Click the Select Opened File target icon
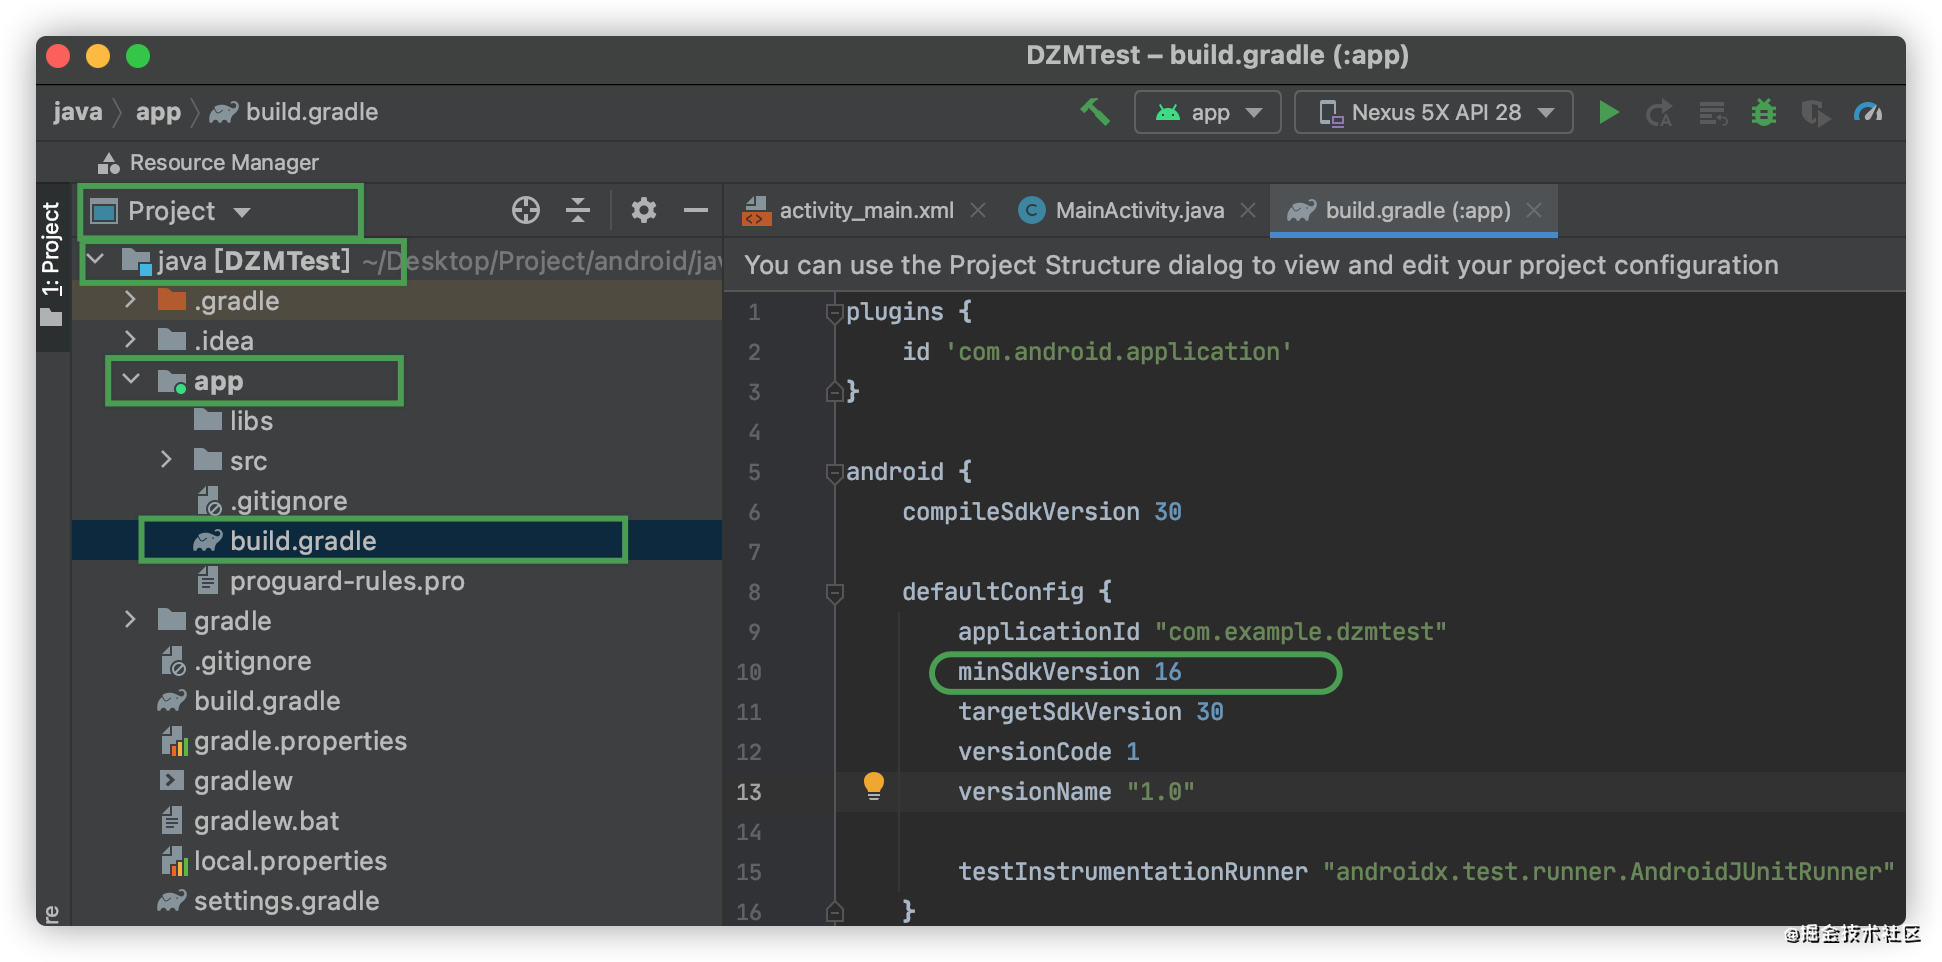 (x=526, y=210)
